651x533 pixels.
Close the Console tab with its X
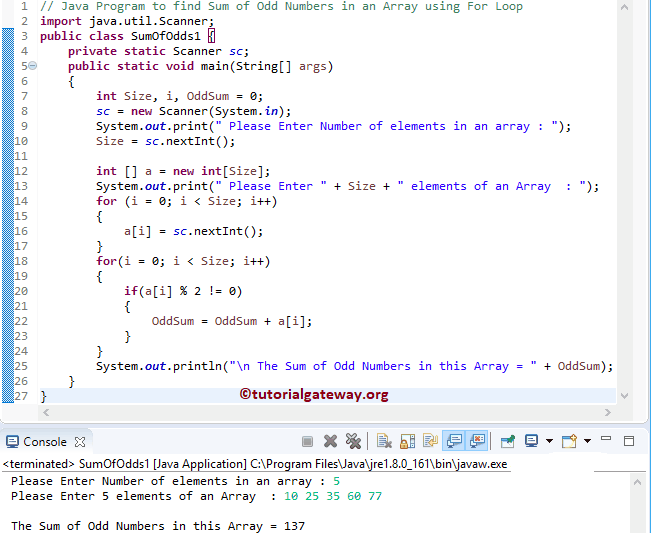click(80, 442)
